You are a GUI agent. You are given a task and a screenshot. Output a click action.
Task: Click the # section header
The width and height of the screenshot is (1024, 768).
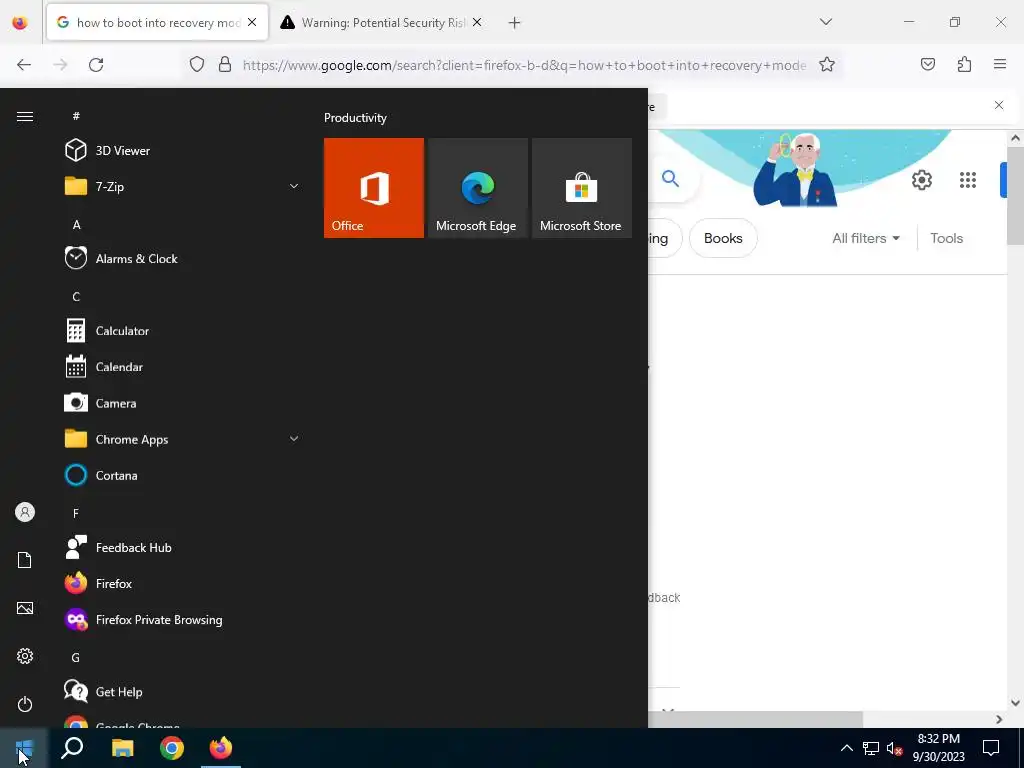[76, 116]
